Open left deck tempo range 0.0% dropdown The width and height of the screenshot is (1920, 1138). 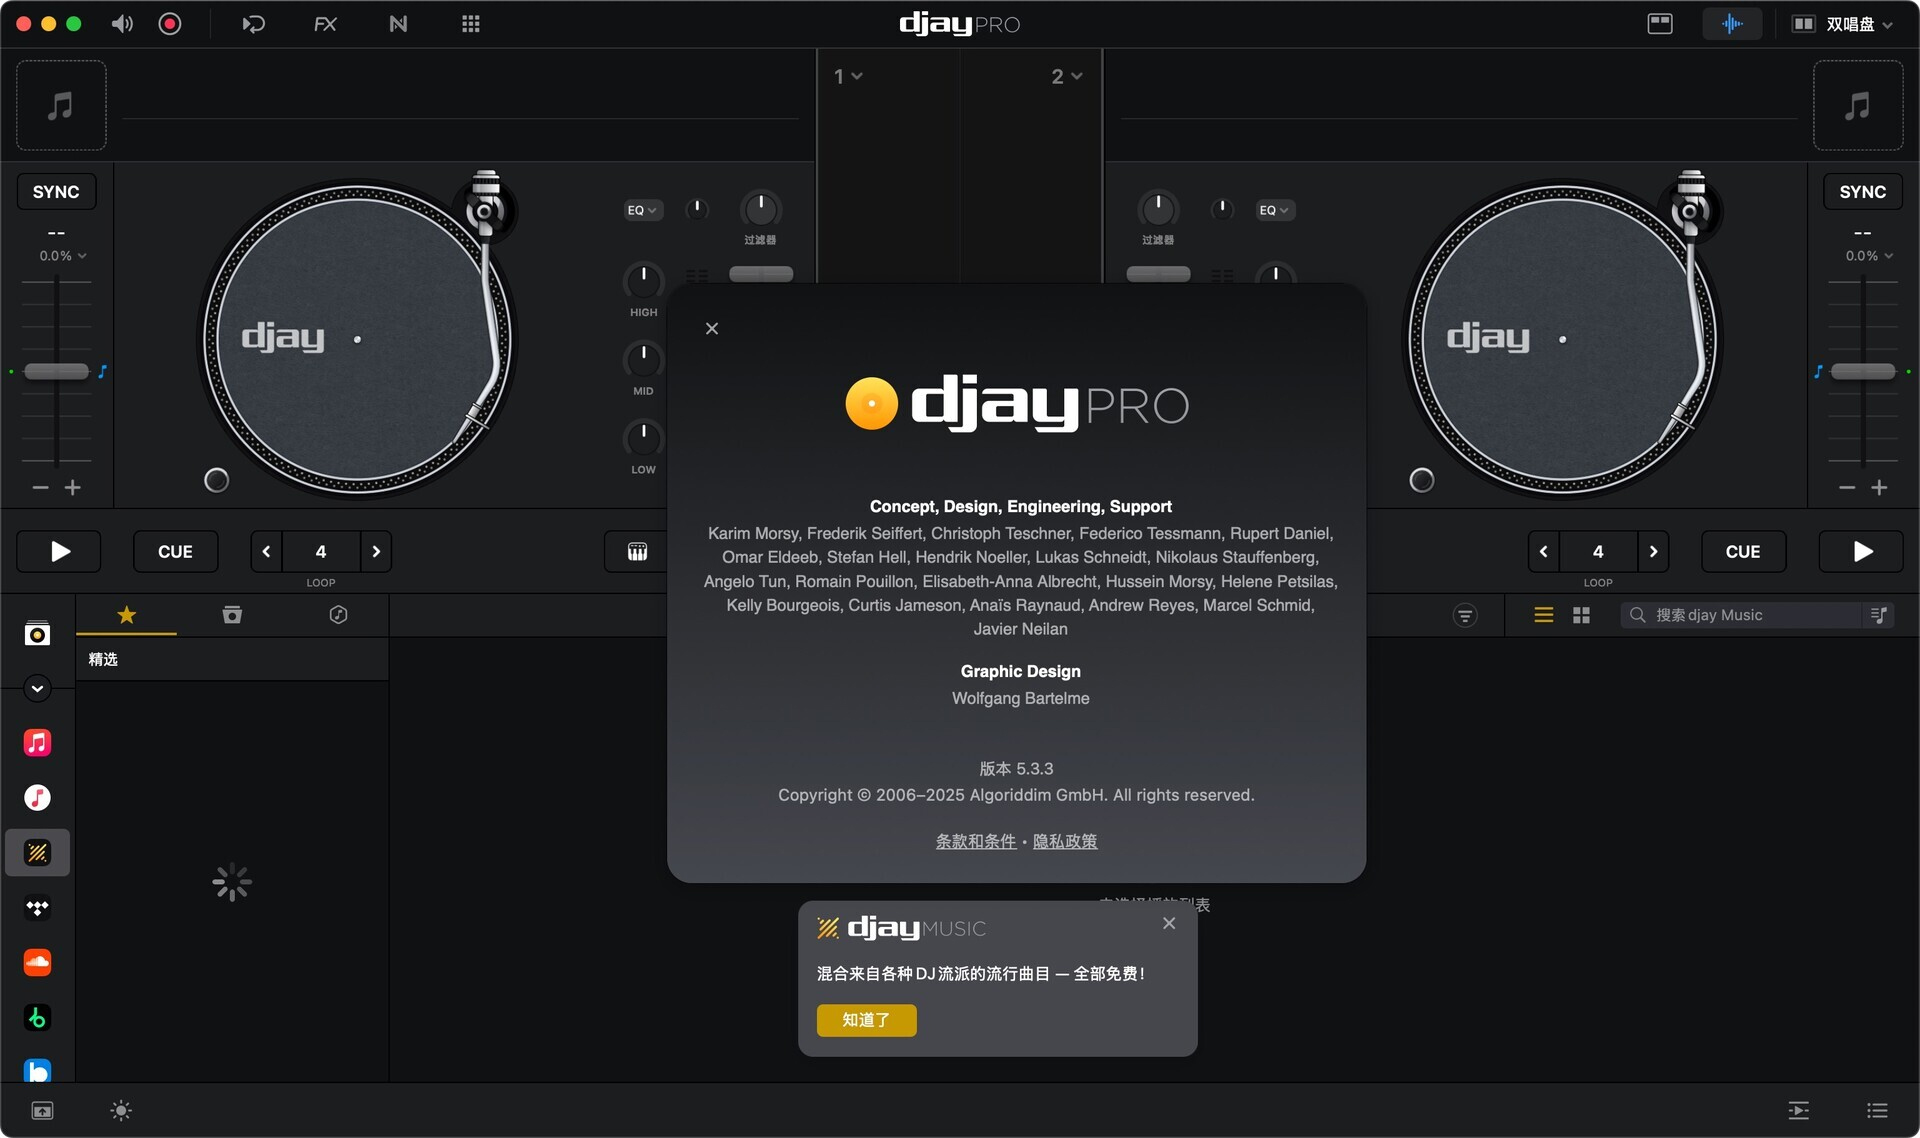pos(62,256)
